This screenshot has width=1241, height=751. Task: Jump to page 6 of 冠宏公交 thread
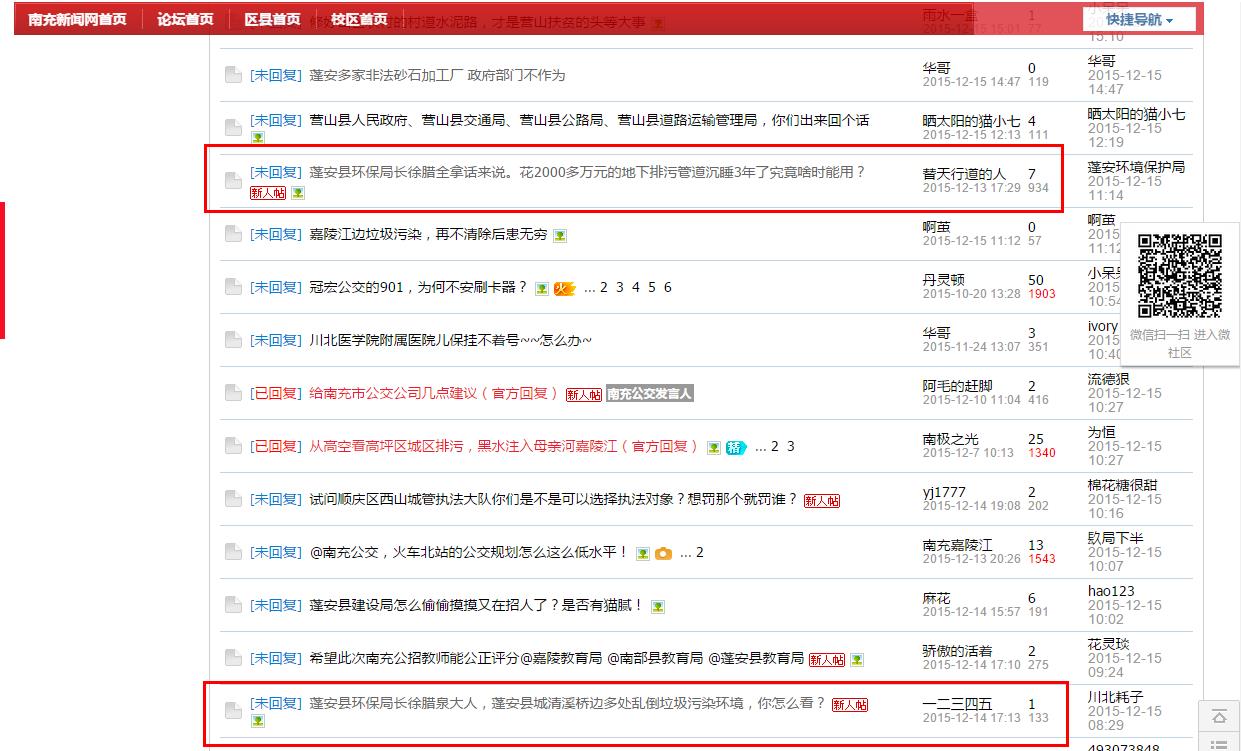click(x=667, y=288)
